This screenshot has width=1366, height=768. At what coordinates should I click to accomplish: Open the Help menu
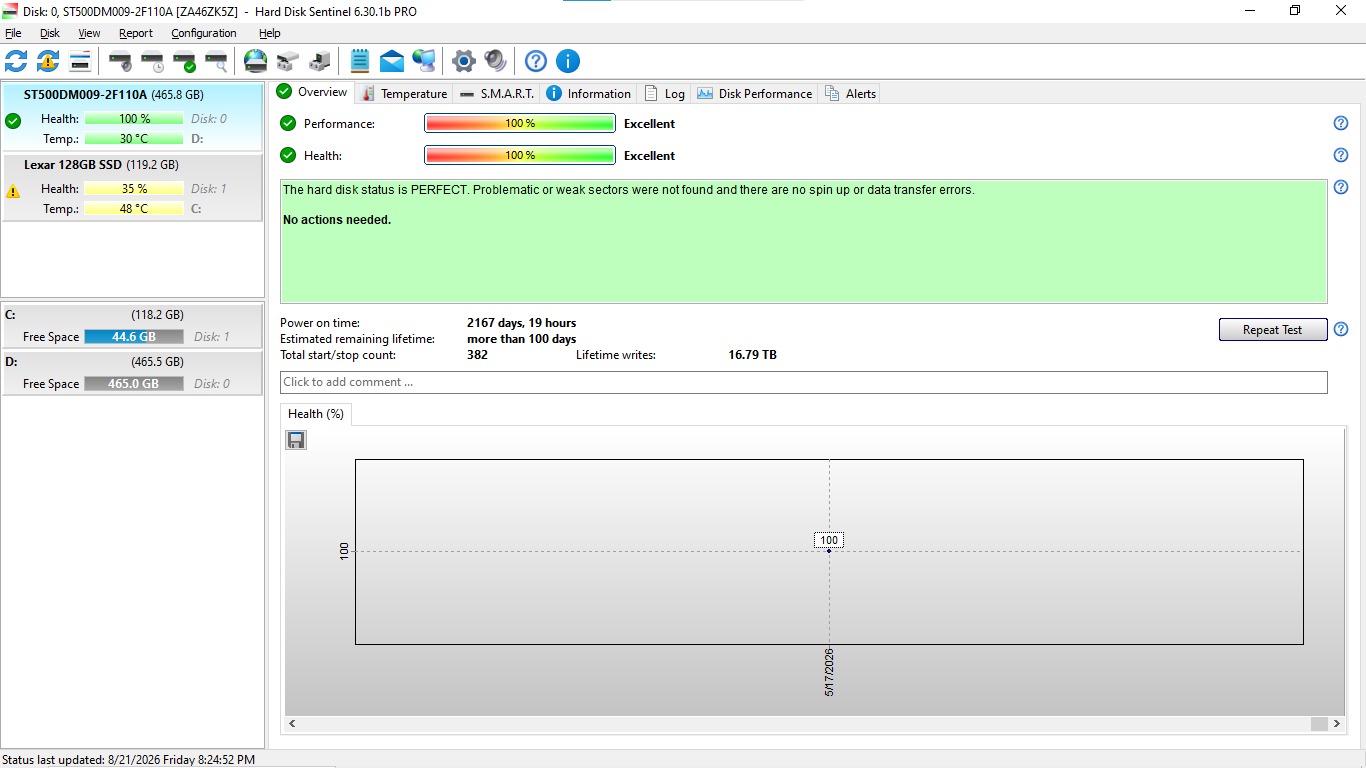[269, 33]
